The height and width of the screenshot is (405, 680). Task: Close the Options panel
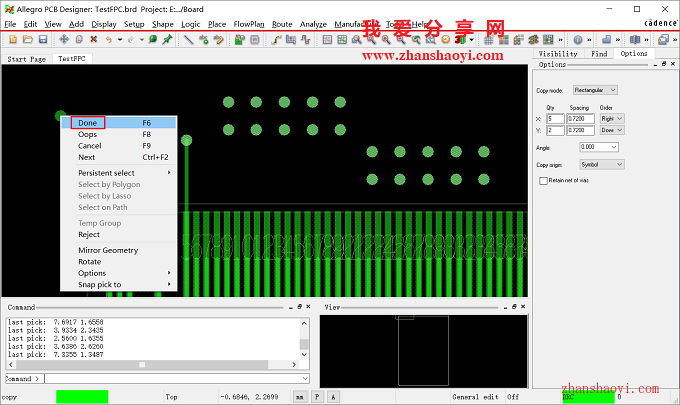click(673, 64)
